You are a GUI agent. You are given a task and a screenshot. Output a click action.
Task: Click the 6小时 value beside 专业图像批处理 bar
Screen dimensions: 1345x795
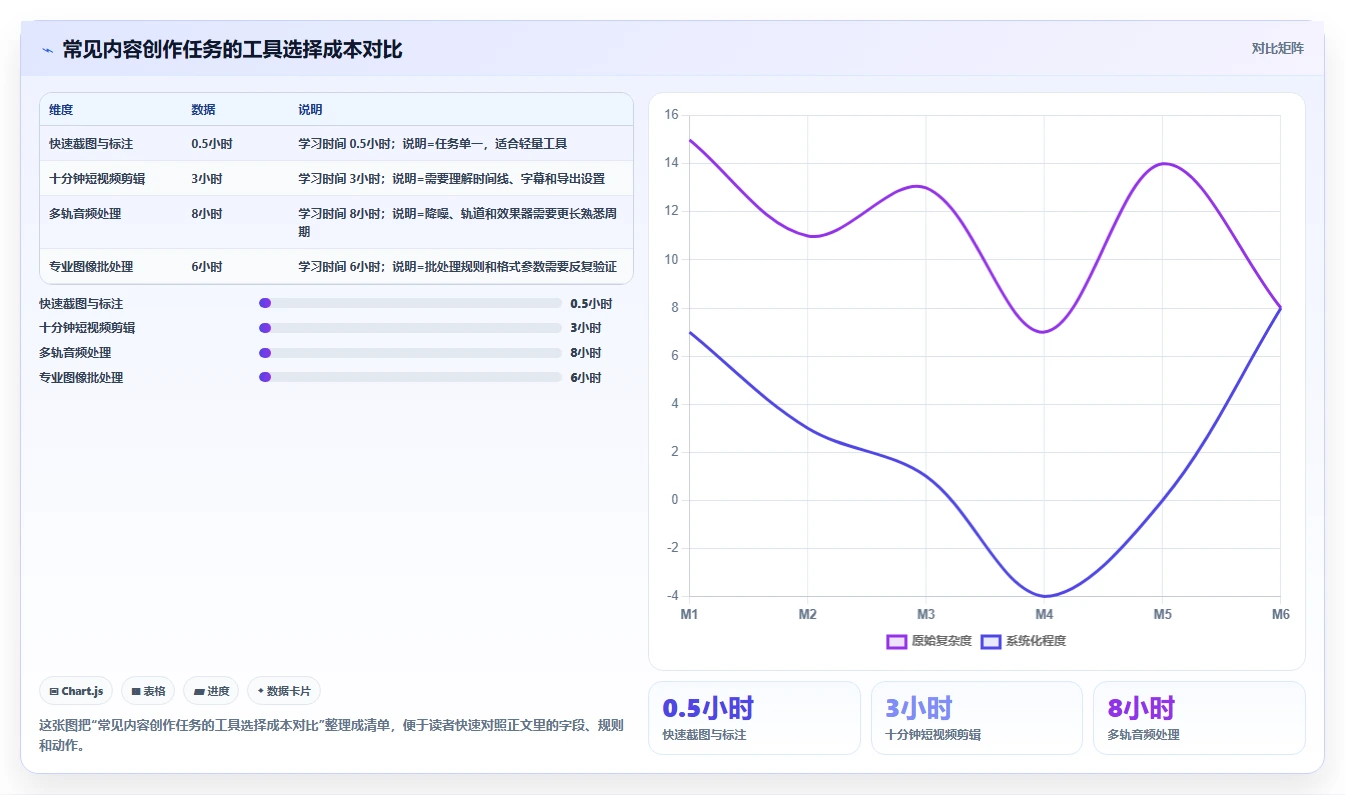click(586, 378)
